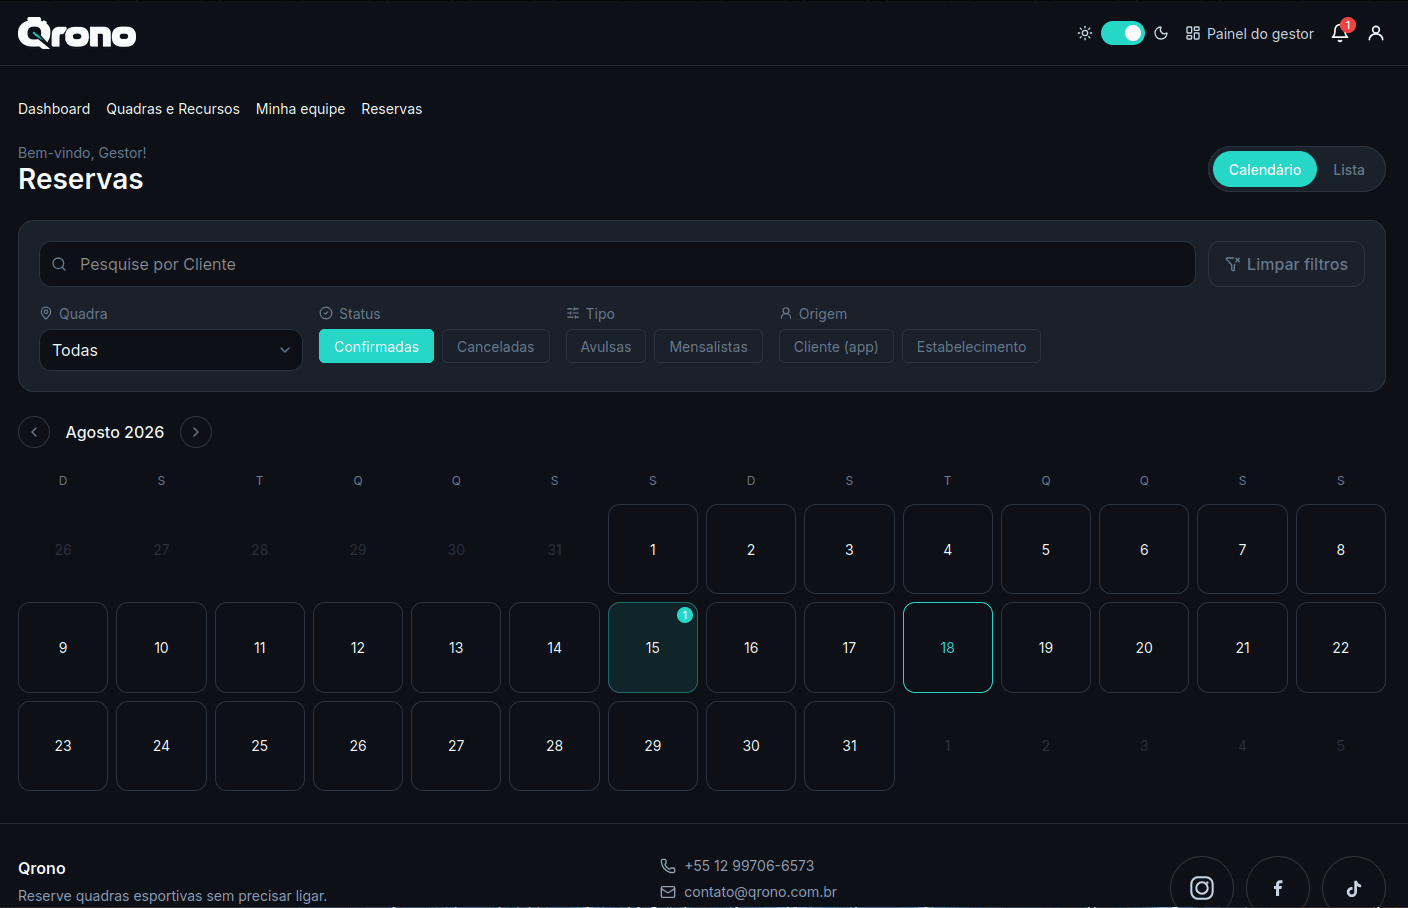Select day 15 with reservation badge
The width and height of the screenshot is (1408, 908).
coord(653,647)
